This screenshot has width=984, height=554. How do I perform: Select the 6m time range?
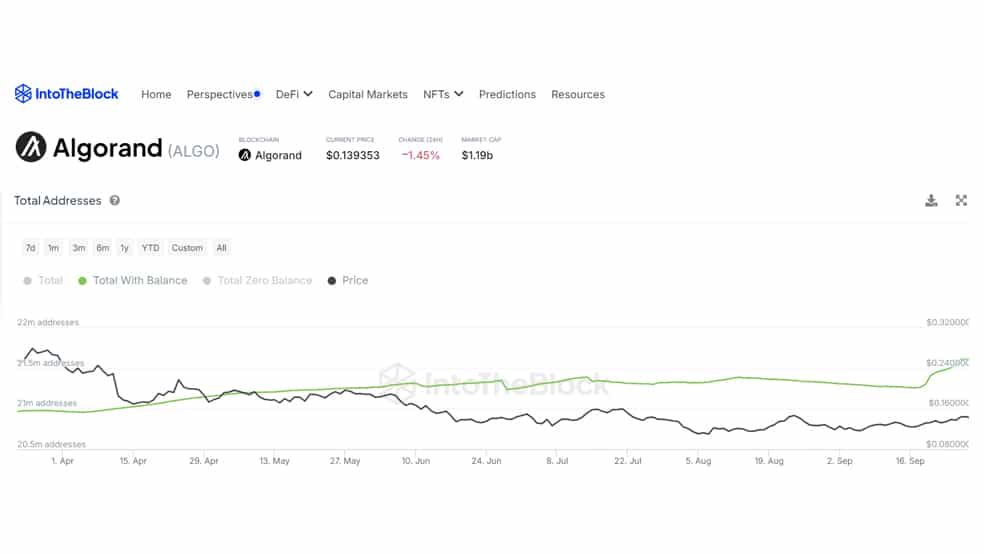click(103, 248)
